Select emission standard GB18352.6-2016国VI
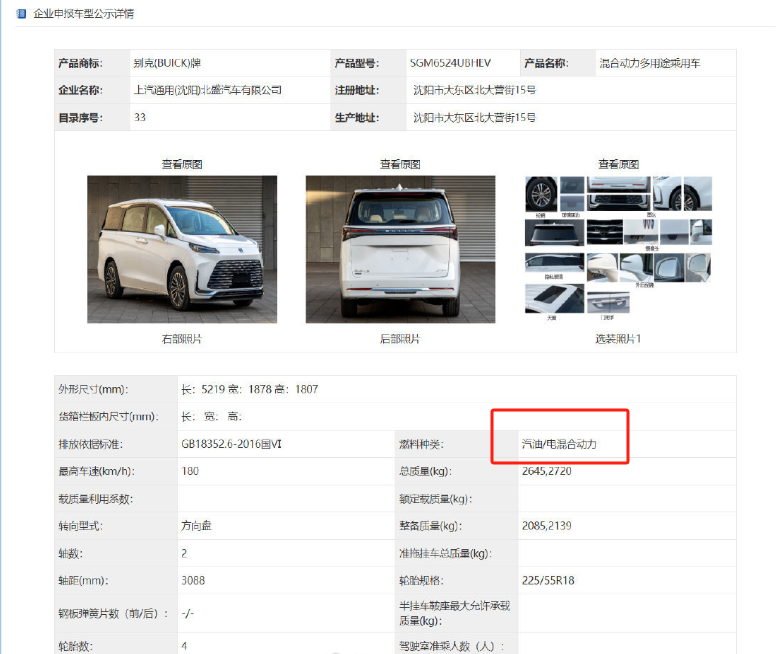 point(231,443)
